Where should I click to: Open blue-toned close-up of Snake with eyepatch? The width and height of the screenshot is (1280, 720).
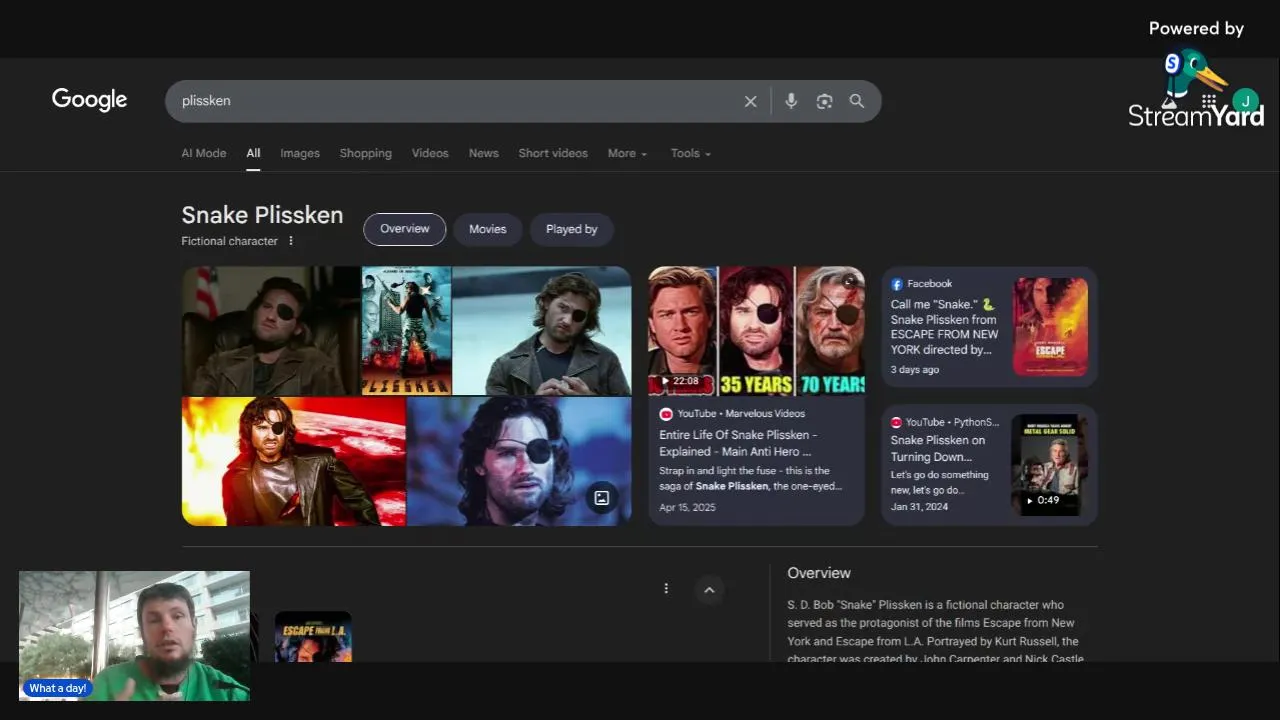click(519, 461)
